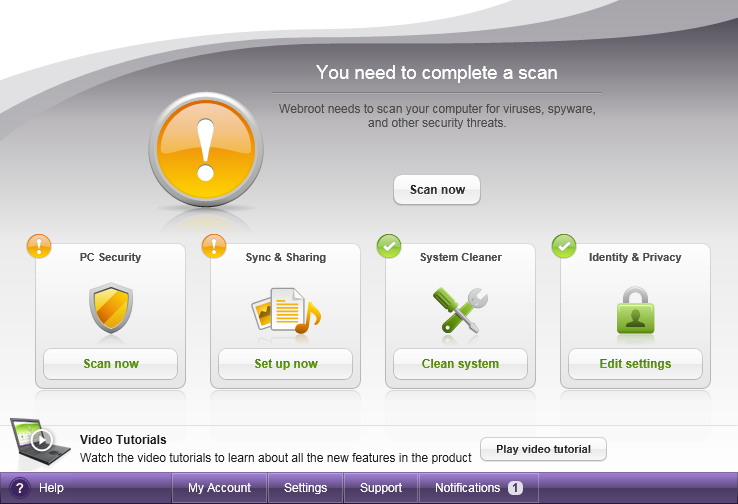Click the System Cleaner tools icon
738x504 pixels.
click(x=460, y=309)
